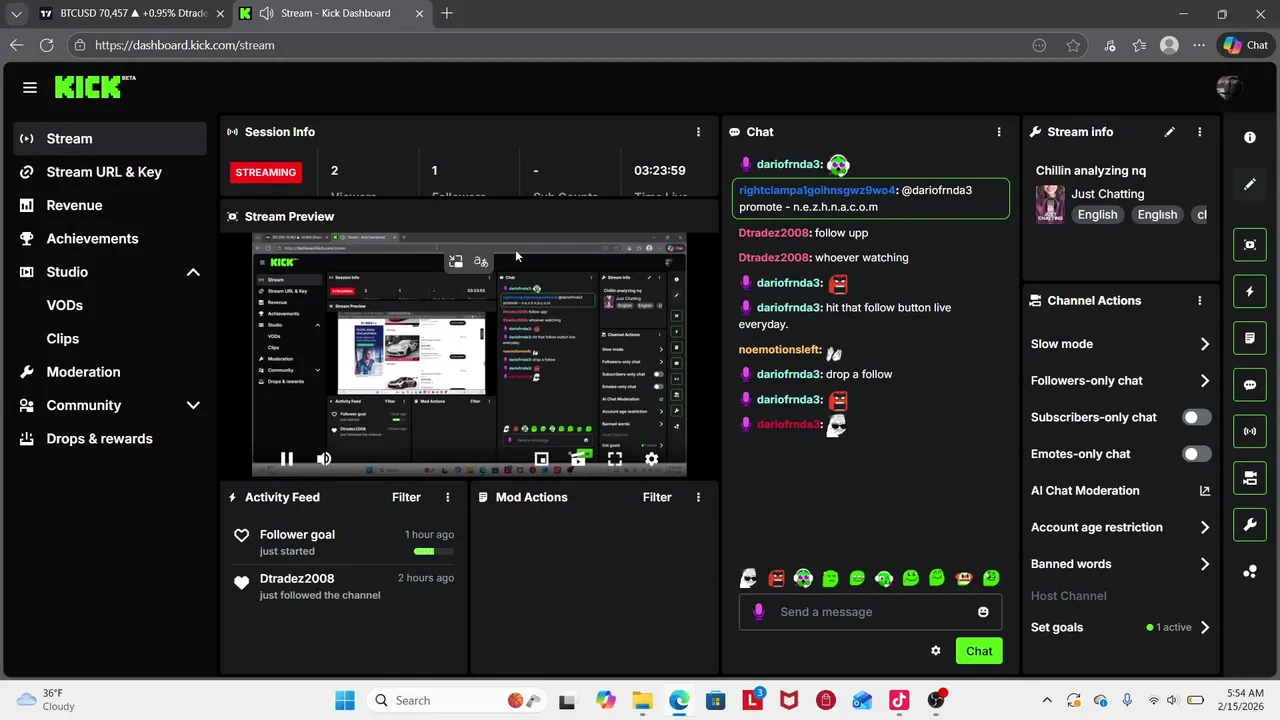
Task: Click username noemotionsleft in chat
Action: click(780, 350)
